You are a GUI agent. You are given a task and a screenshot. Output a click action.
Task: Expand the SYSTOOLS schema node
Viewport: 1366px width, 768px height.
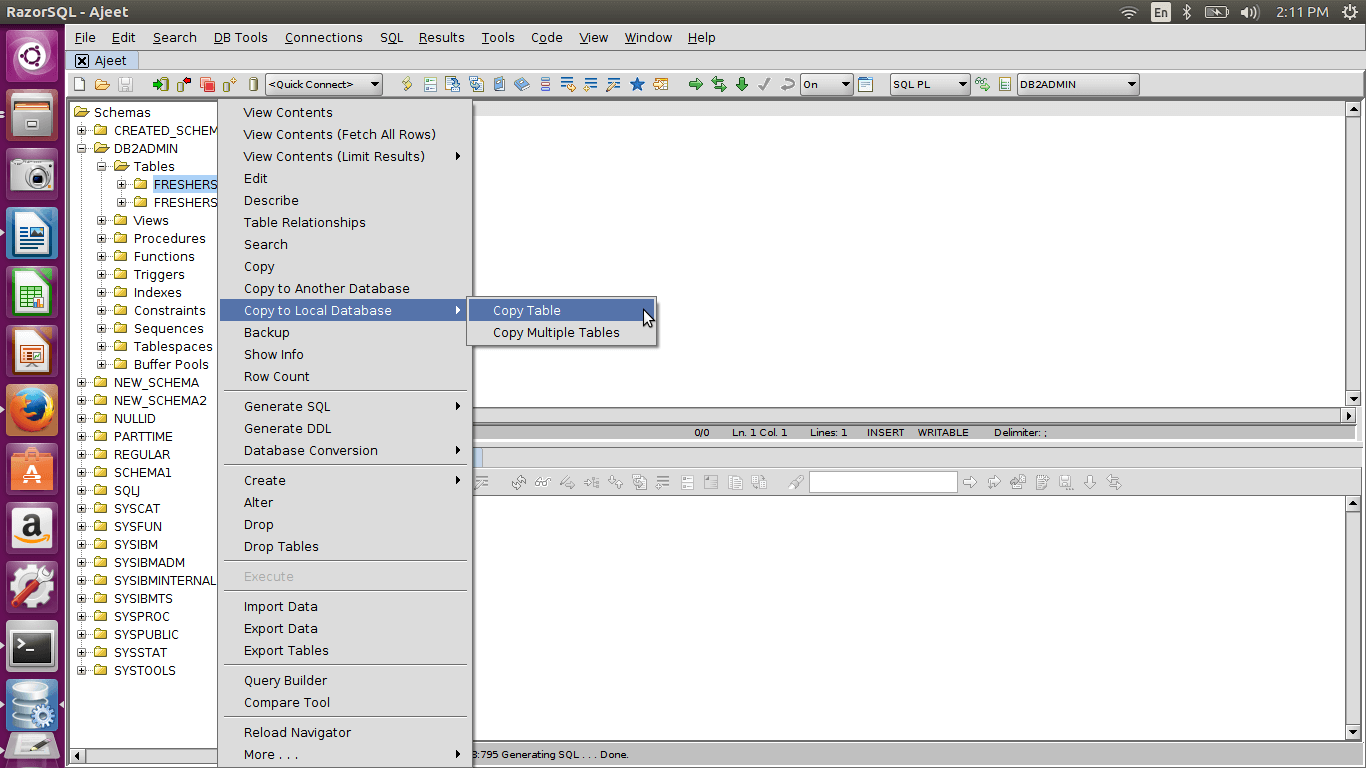82,670
